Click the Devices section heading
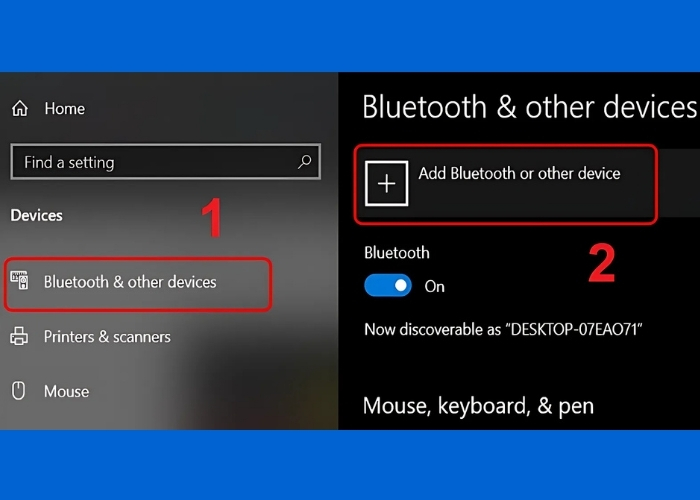The image size is (700, 500). tap(36, 215)
